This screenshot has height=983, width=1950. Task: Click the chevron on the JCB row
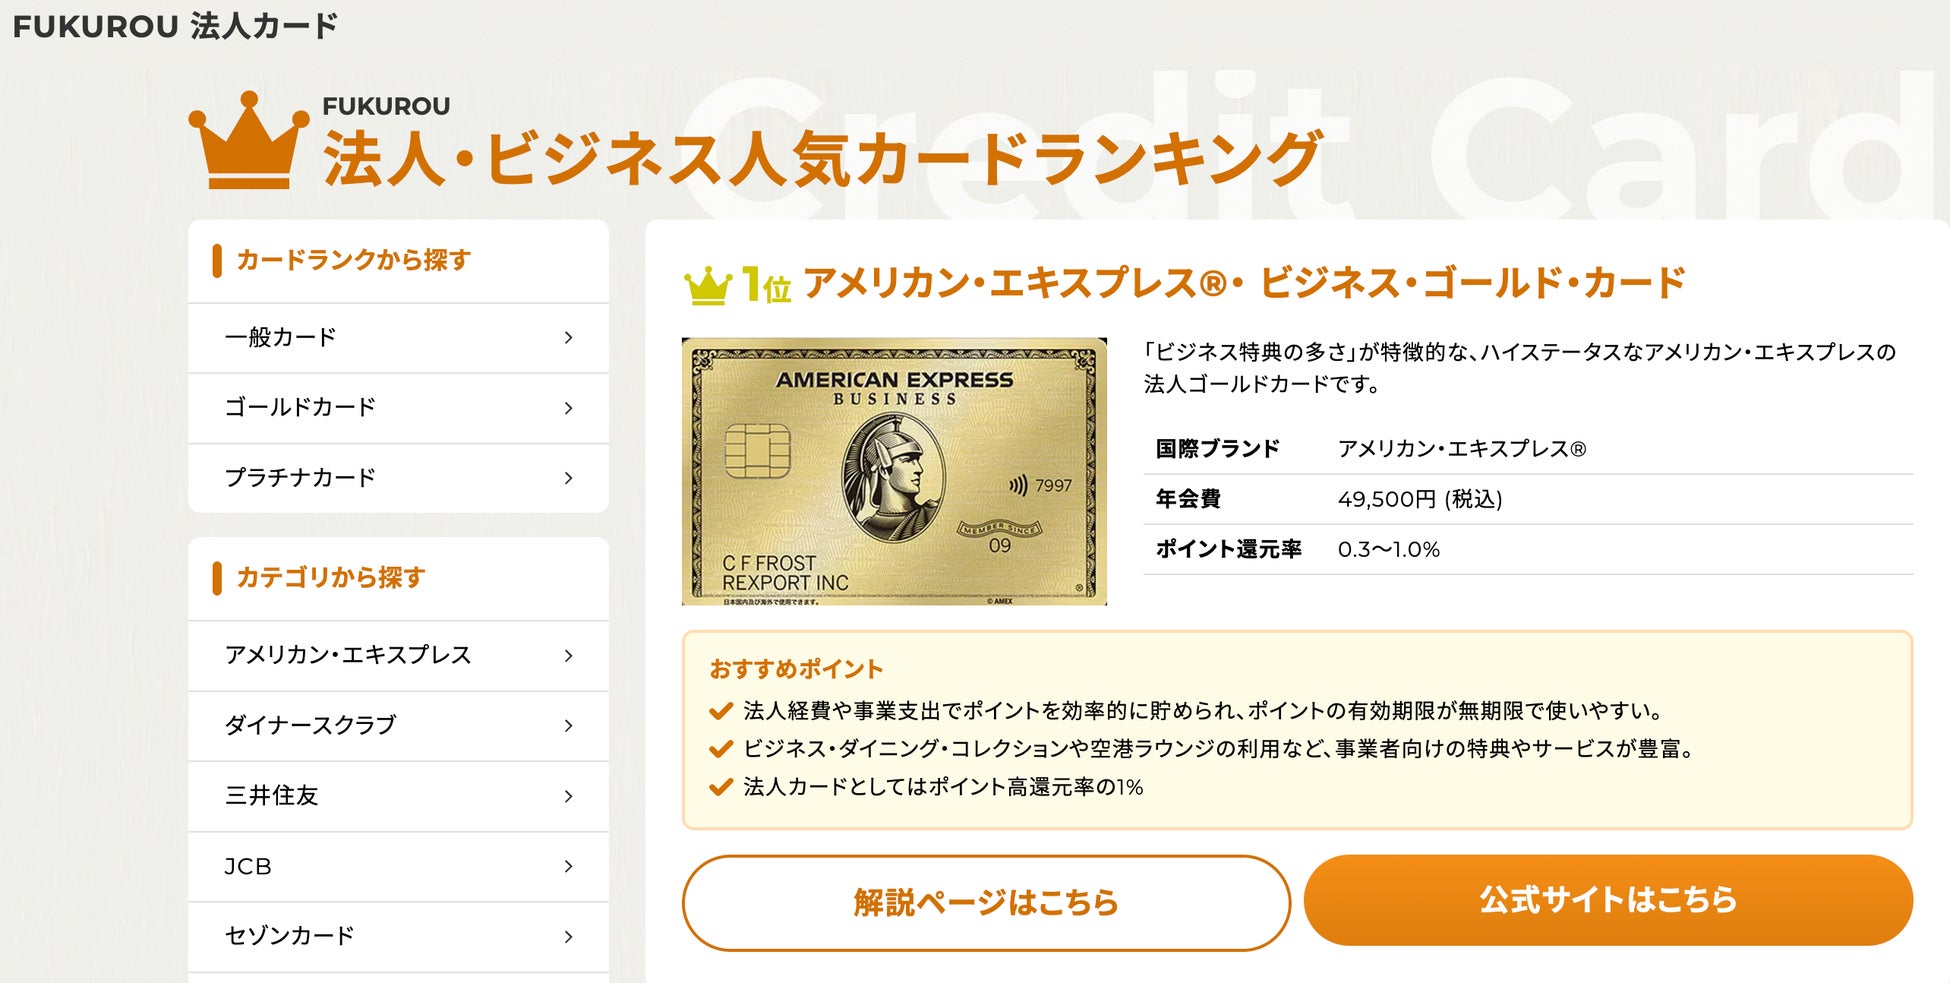[x=568, y=866]
